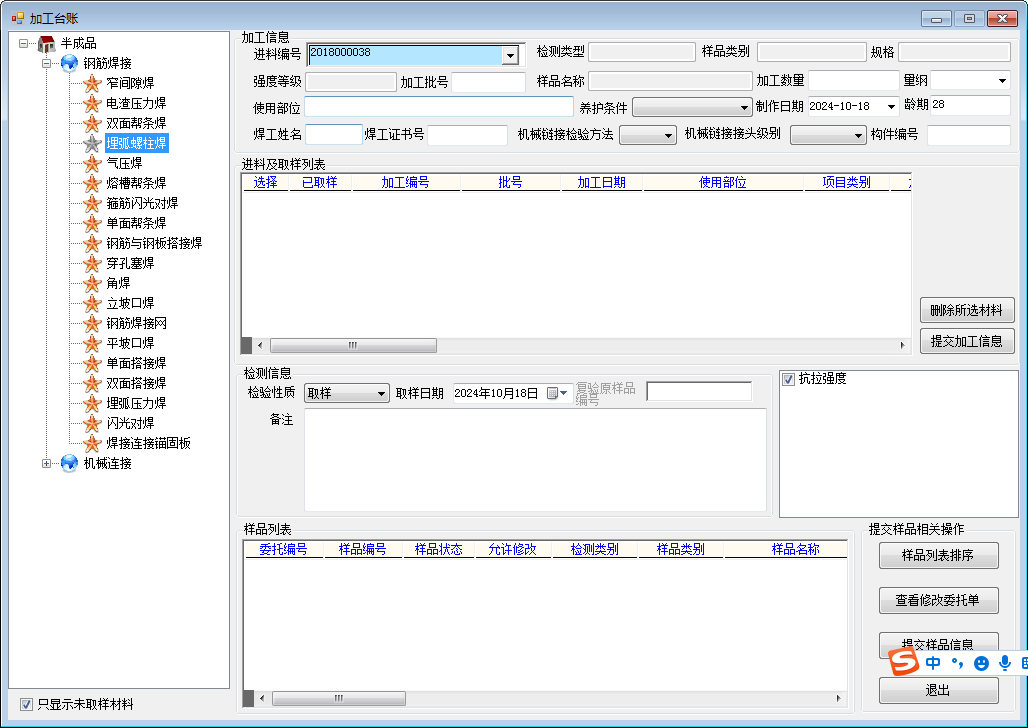
Task: Expand the 机械连接 tree node
Action: [46, 463]
